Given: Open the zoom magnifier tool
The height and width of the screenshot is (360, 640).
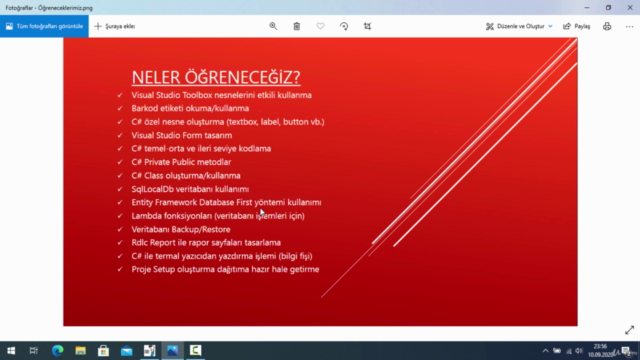Looking at the screenshot, I should (273, 26).
